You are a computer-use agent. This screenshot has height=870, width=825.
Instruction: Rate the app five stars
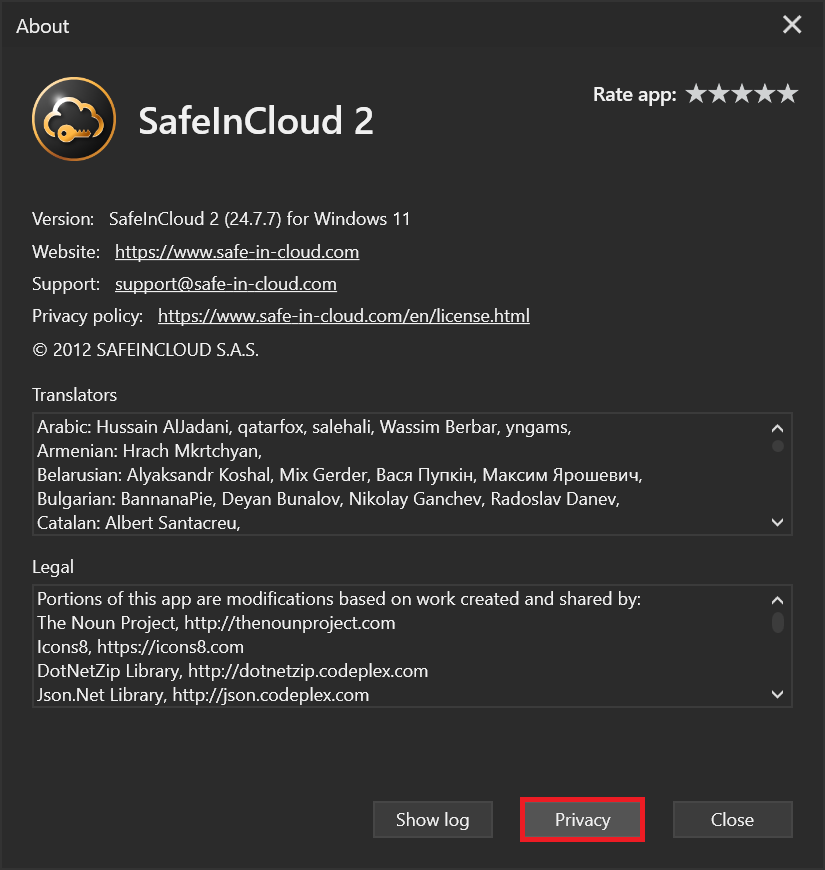pos(787,94)
